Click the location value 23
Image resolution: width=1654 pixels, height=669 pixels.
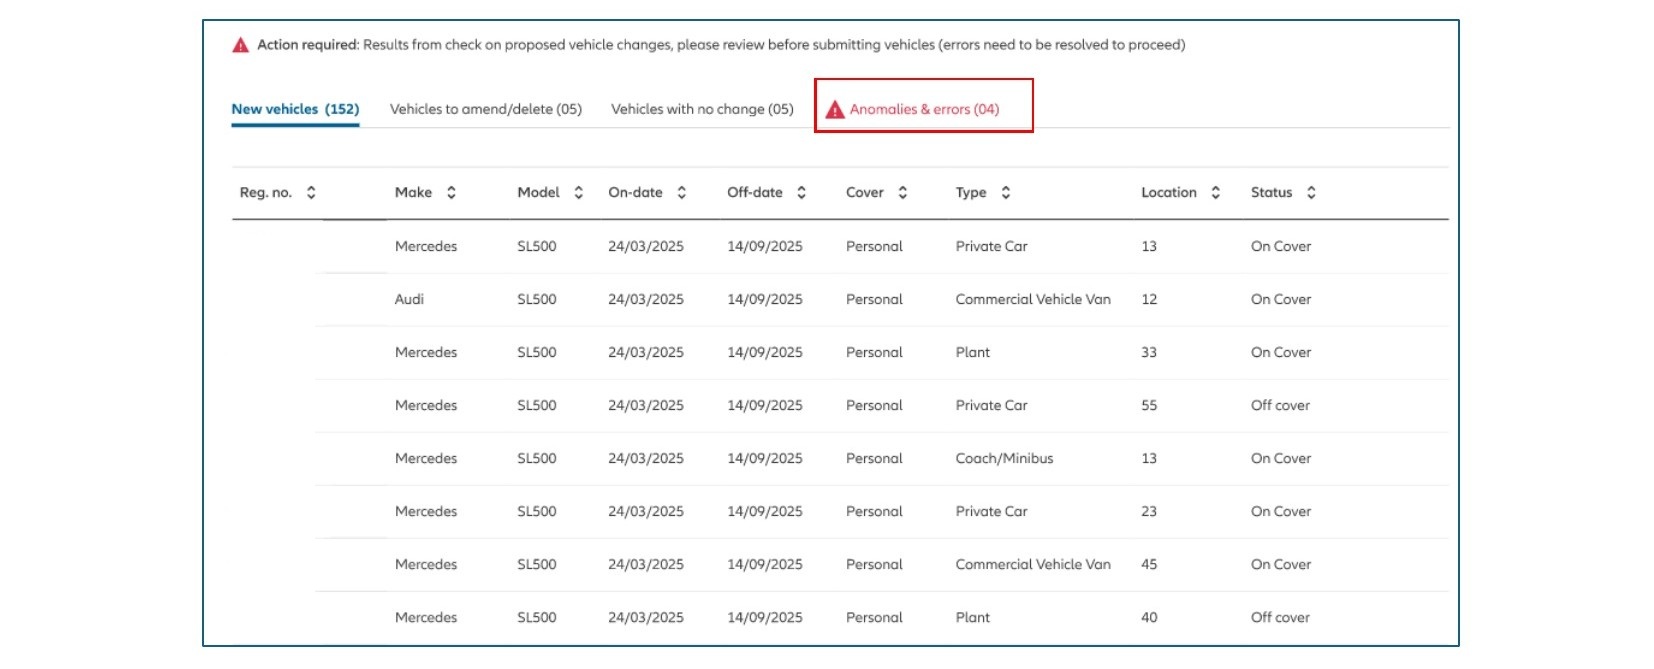coord(1149,511)
